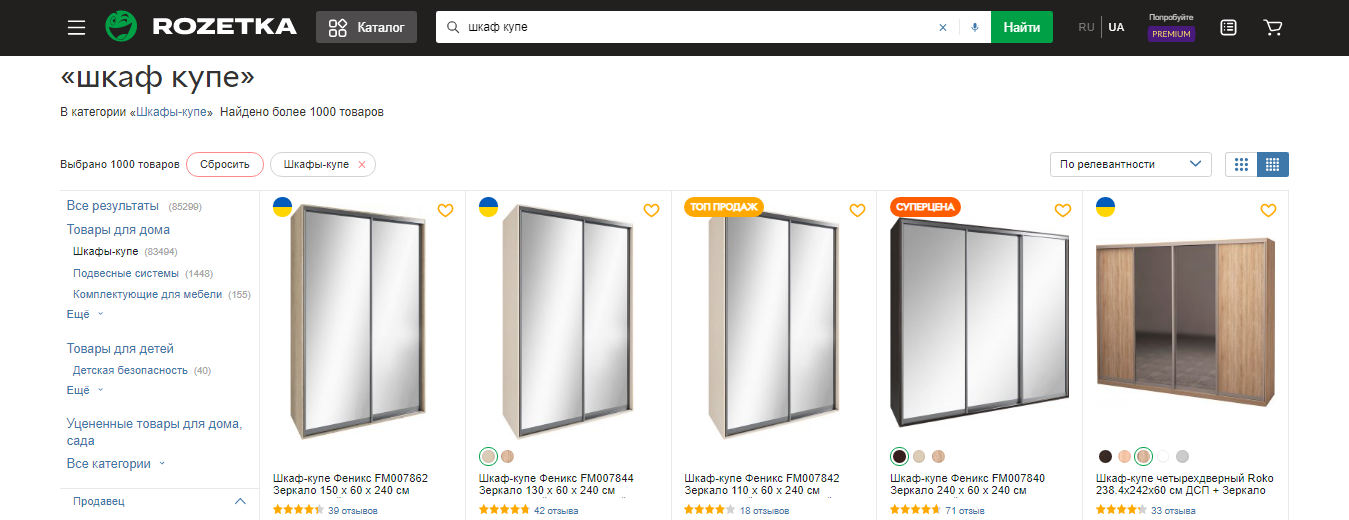The height and width of the screenshot is (520, 1349).
Task: Switch site language to RU
Action: pyautogui.click(x=1086, y=27)
